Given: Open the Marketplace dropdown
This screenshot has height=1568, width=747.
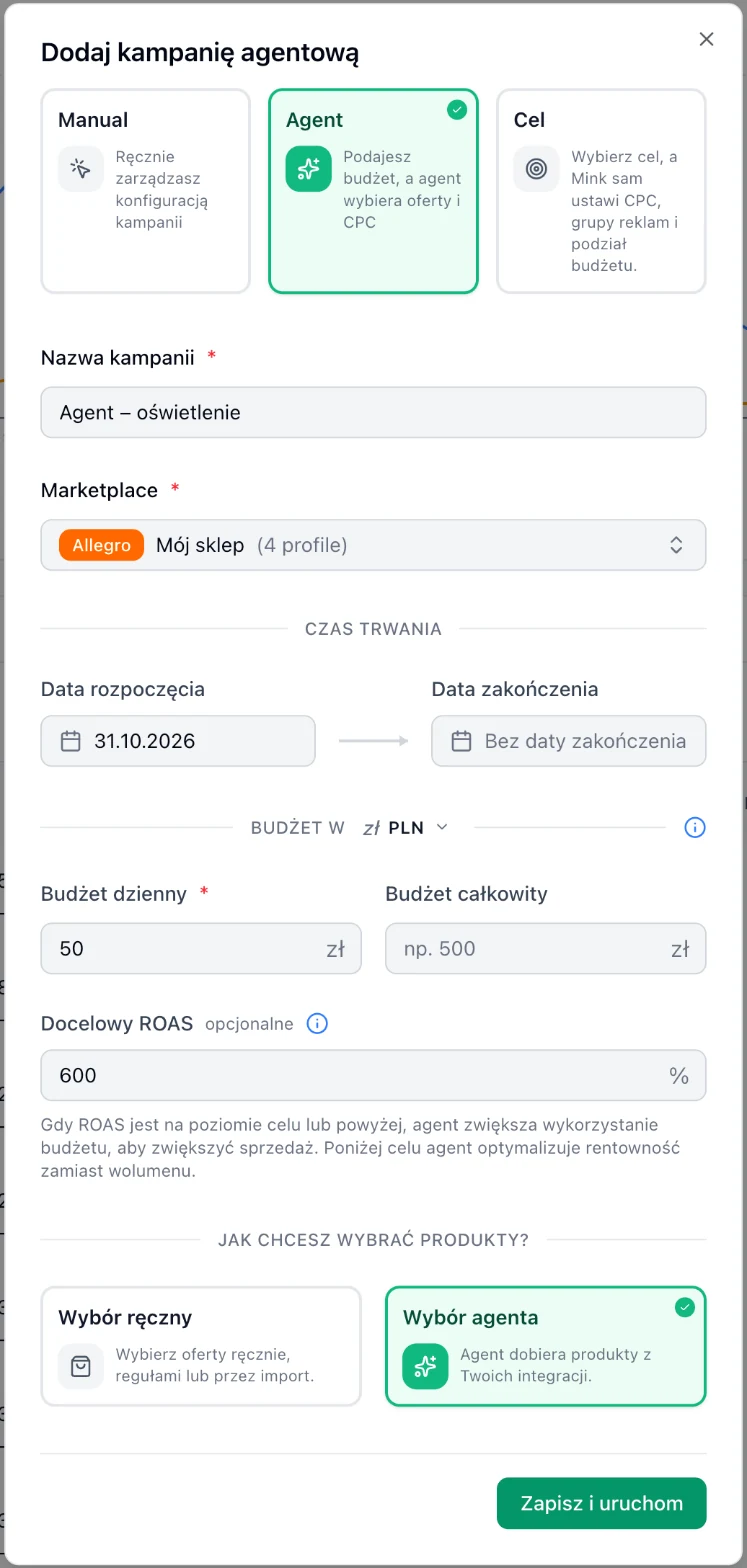Looking at the screenshot, I should 373,545.
